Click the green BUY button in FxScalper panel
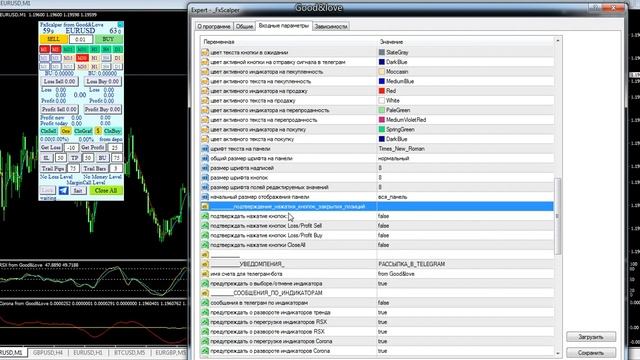This screenshot has width=640, height=360. click(x=109, y=39)
